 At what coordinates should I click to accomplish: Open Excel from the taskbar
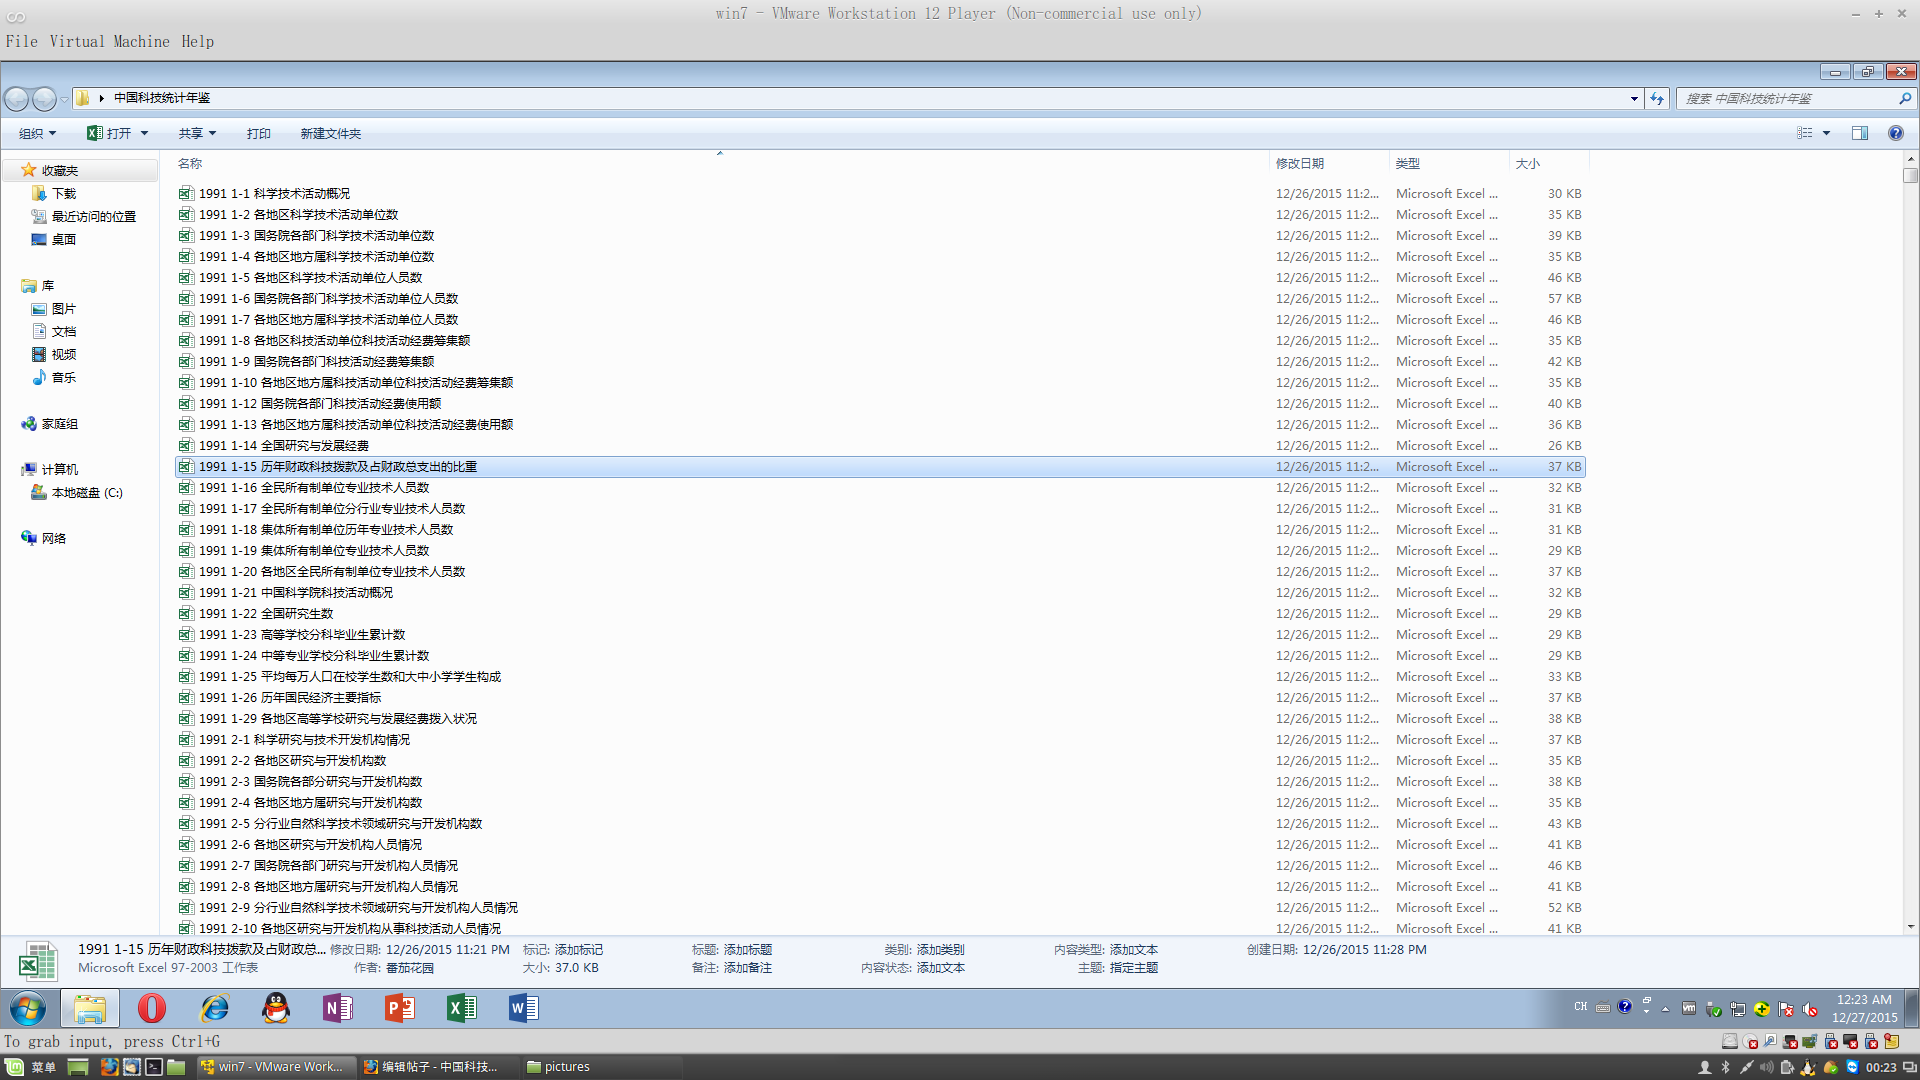coord(462,1008)
